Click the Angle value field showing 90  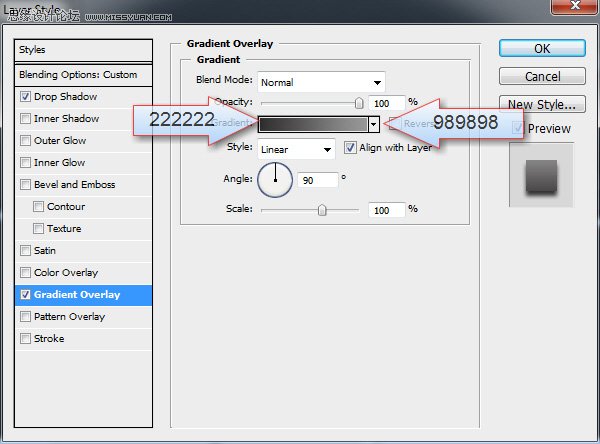318,180
